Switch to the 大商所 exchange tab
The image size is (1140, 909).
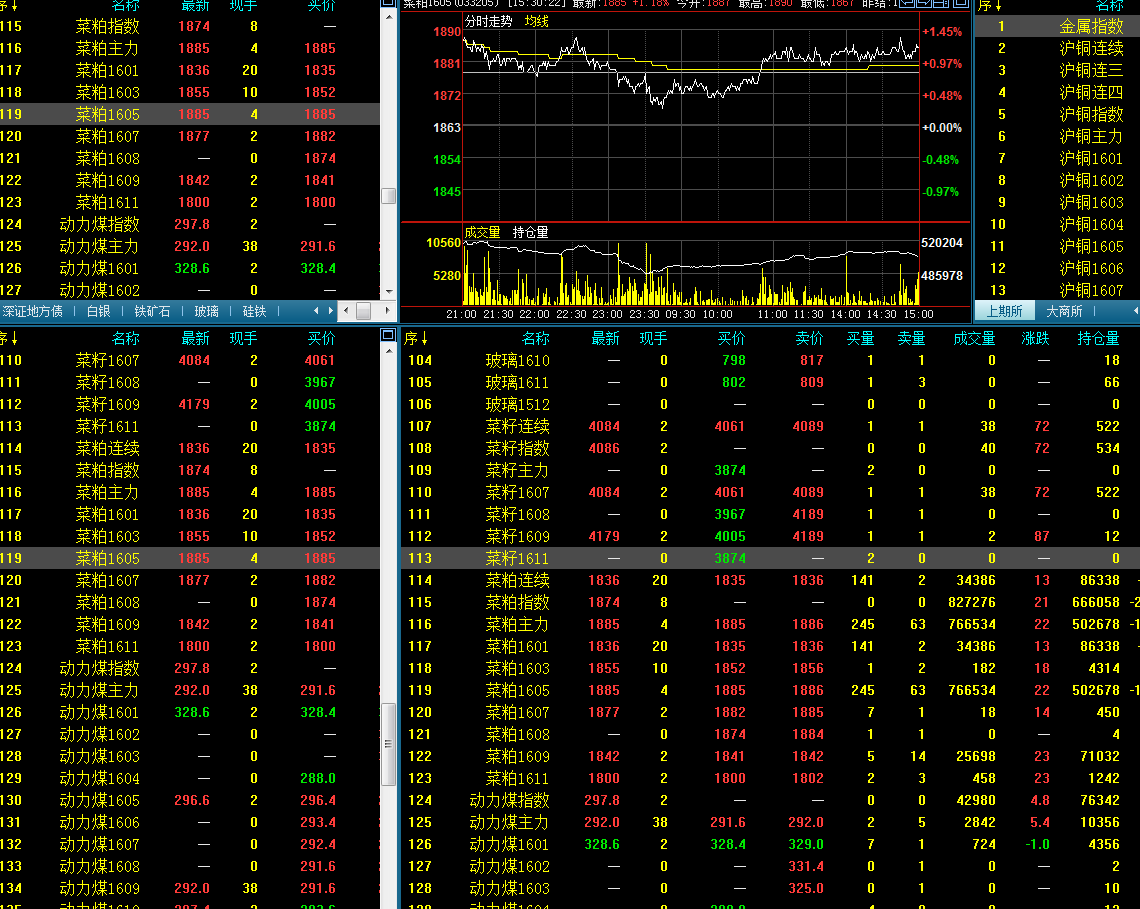[1064, 311]
